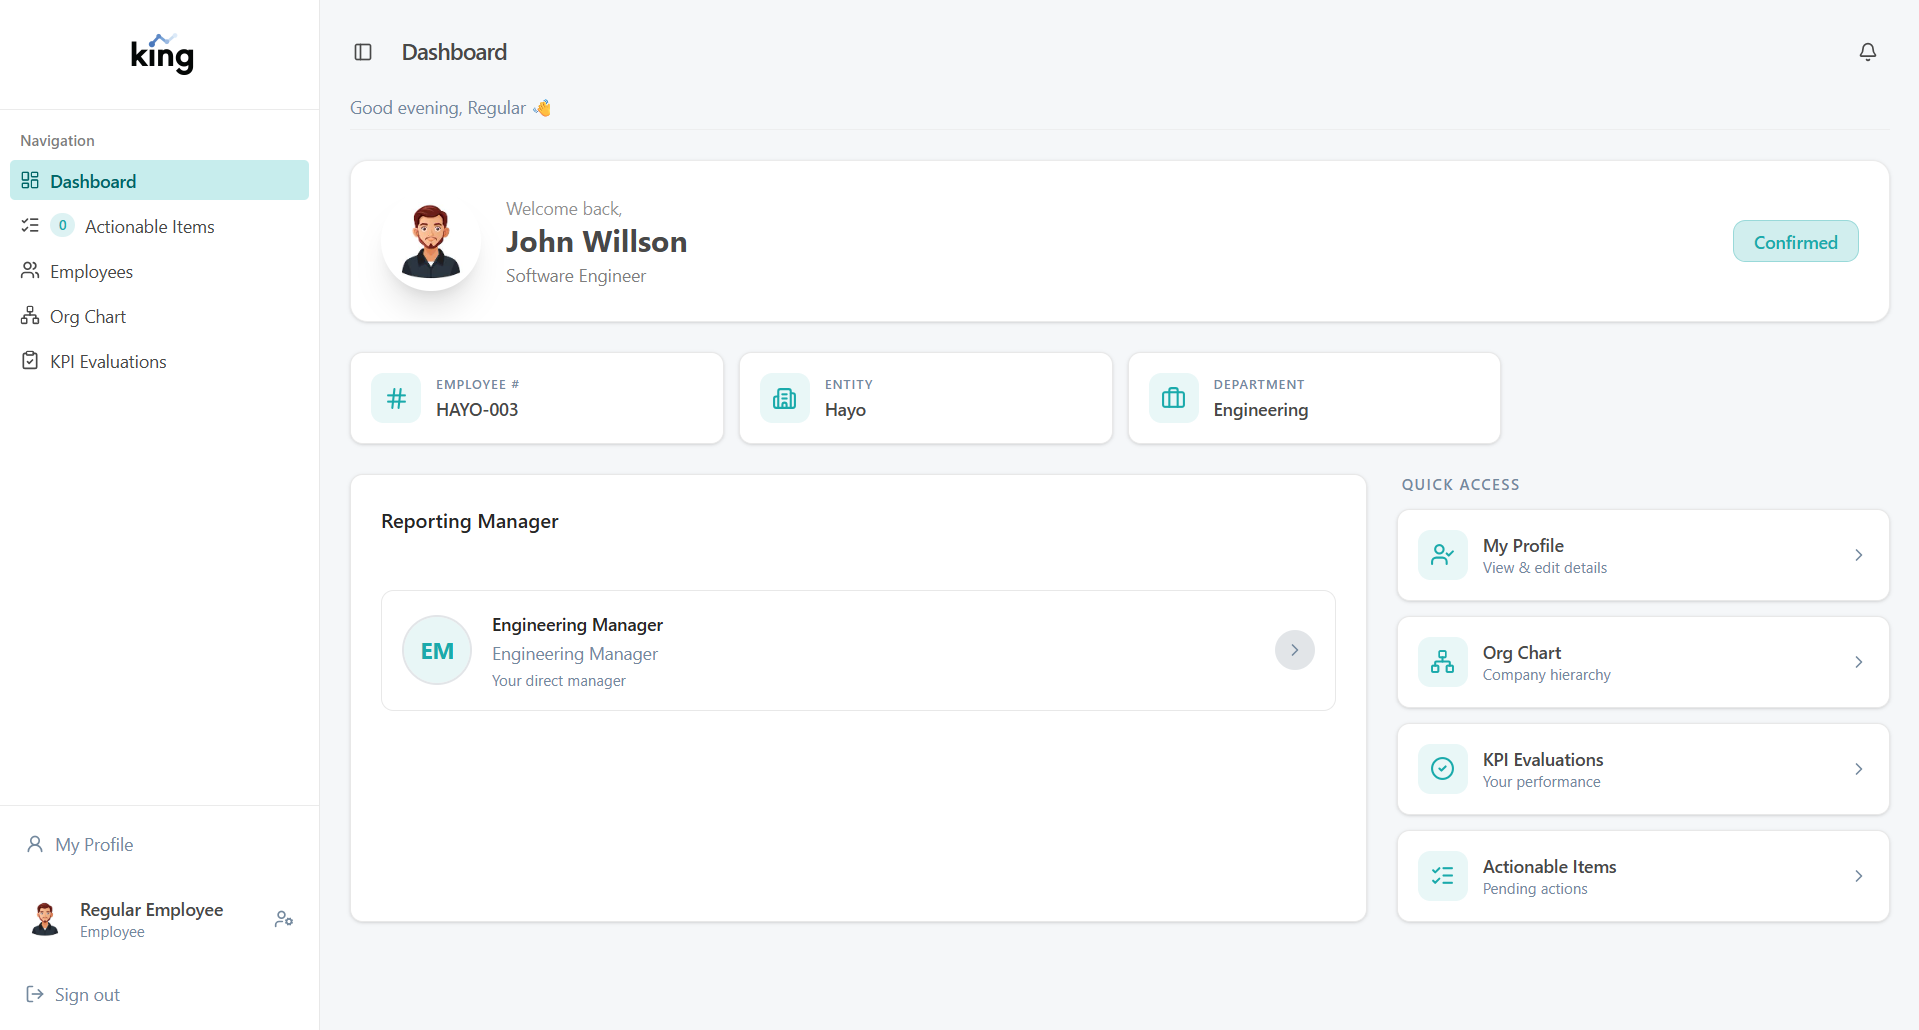Open Org Chart 'Company hierarchy' card
This screenshot has height=1030, width=1919.
click(1643, 662)
